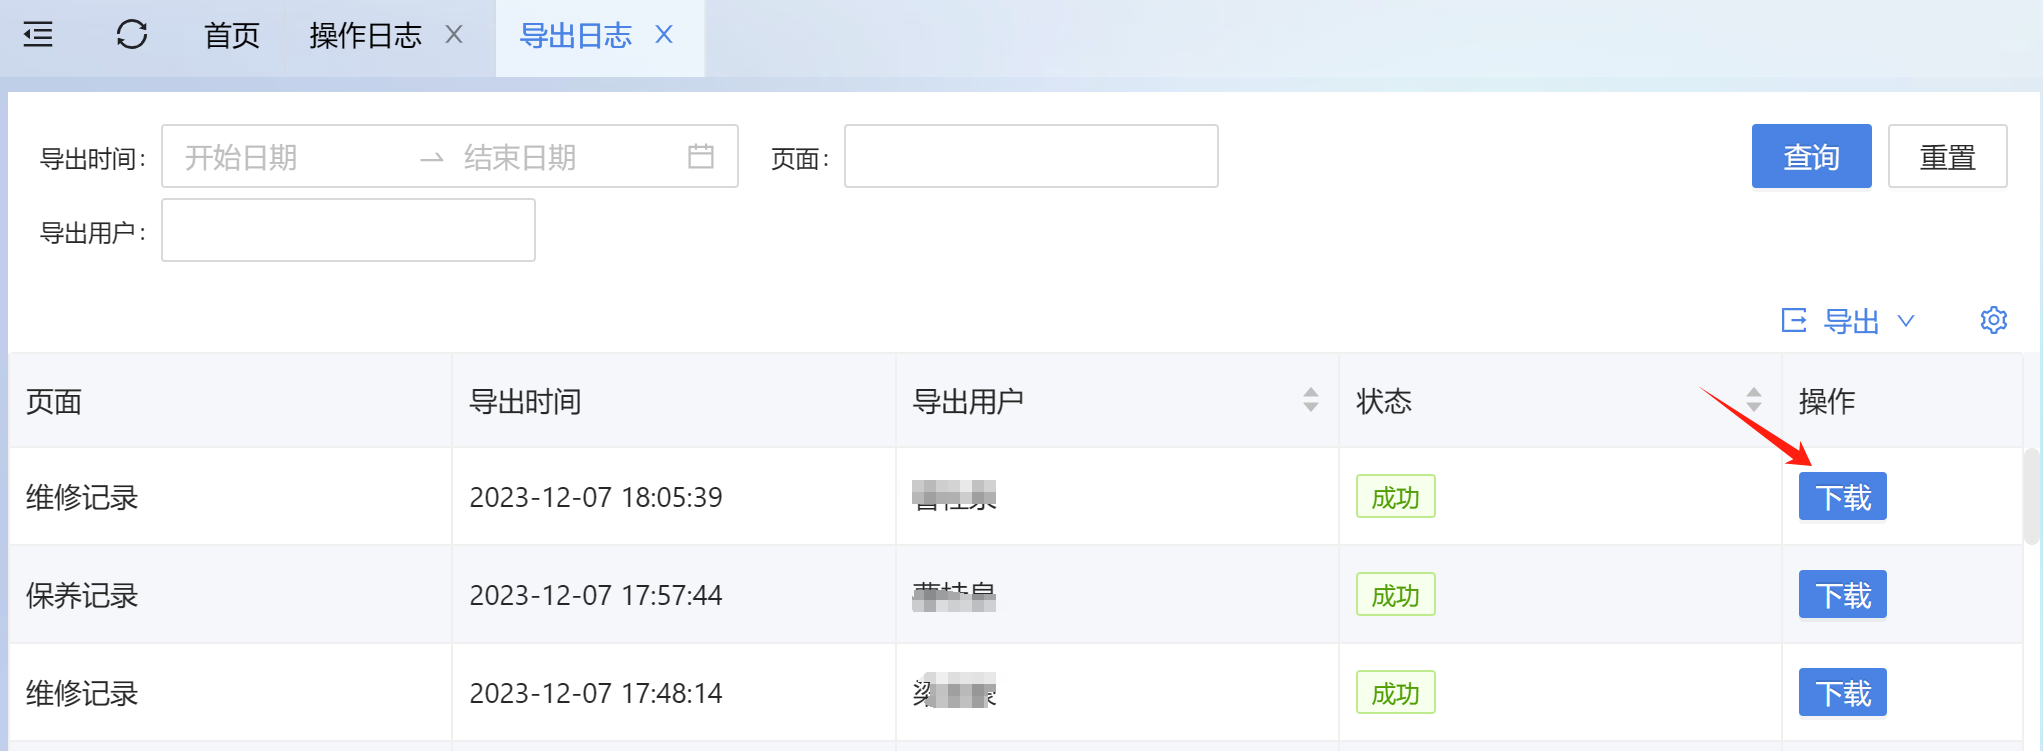The width and height of the screenshot is (2043, 751).
Task: Sort by 导出用户 column
Action: tap(1310, 400)
